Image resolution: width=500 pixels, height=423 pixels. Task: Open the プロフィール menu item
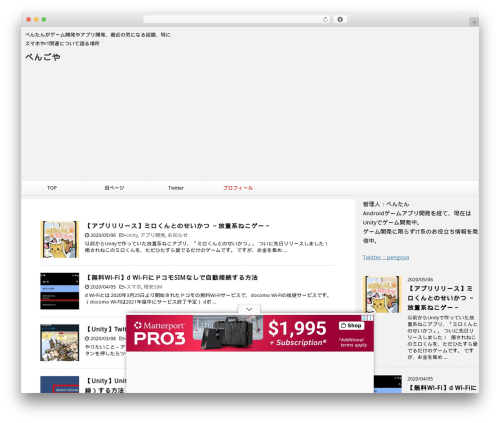point(238,188)
